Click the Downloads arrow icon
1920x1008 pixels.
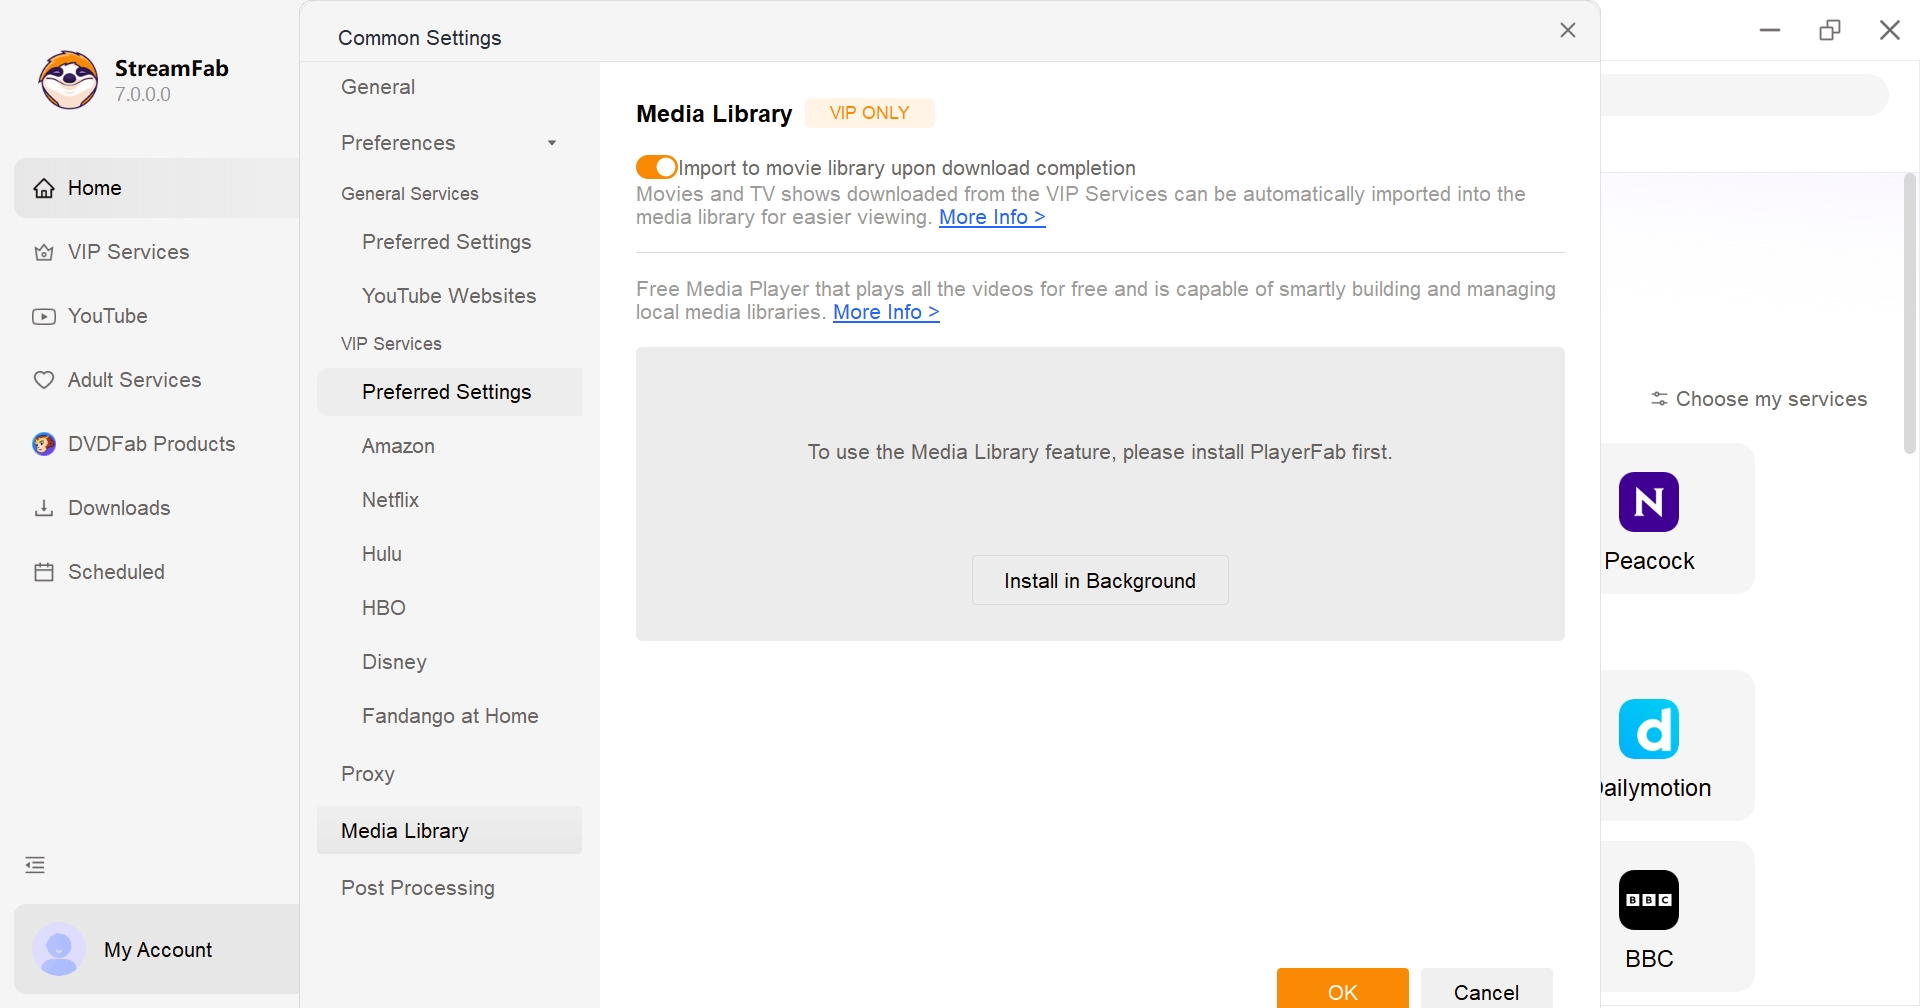point(44,508)
